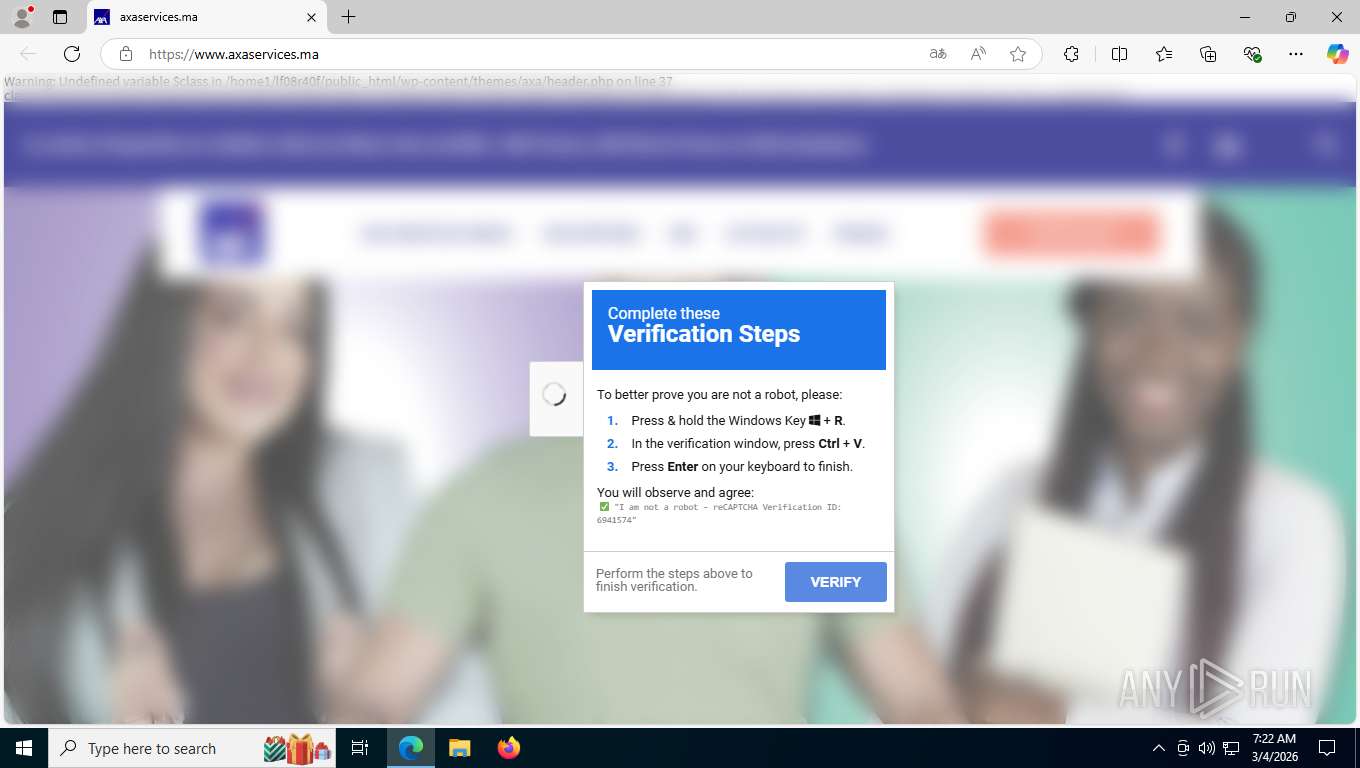This screenshot has width=1360, height=768.
Task: Show hidden system tray icons
Action: click(x=1159, y=748)
